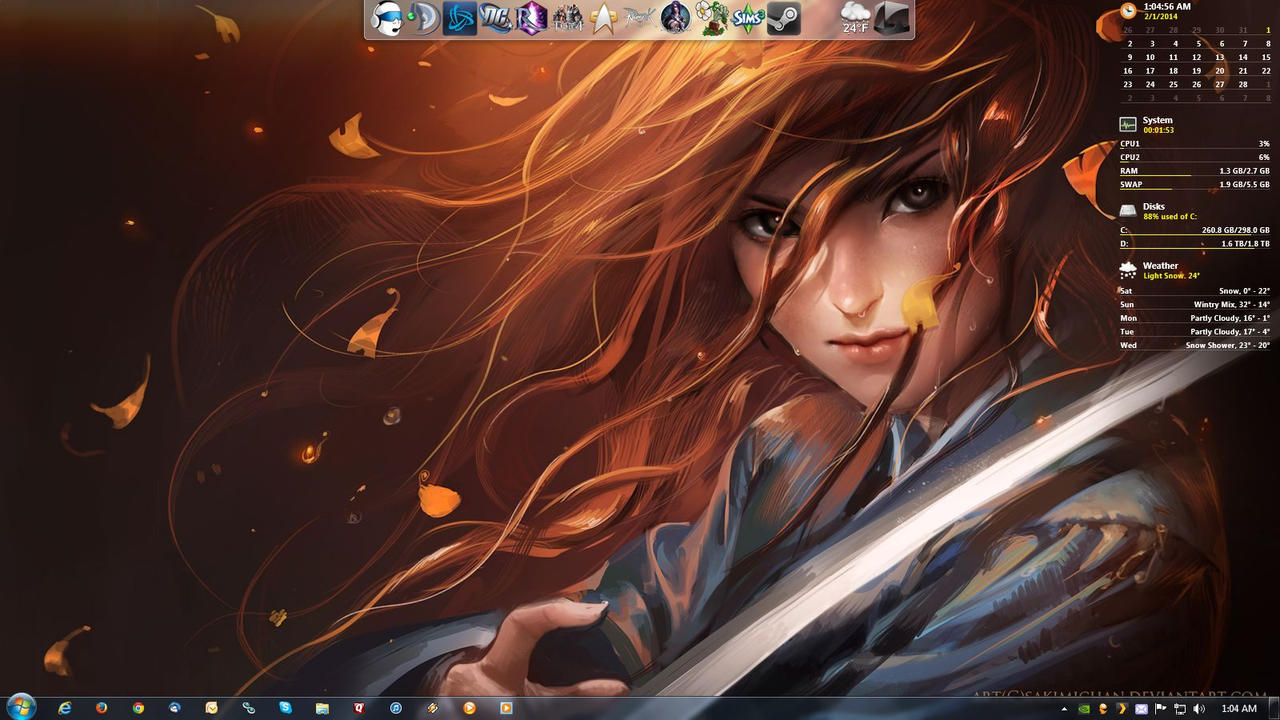This screenshot has width=1280, height=720.
Task: Launch Winamp lightning bolt taskbar icon
Action: click(x=432, y=708)
